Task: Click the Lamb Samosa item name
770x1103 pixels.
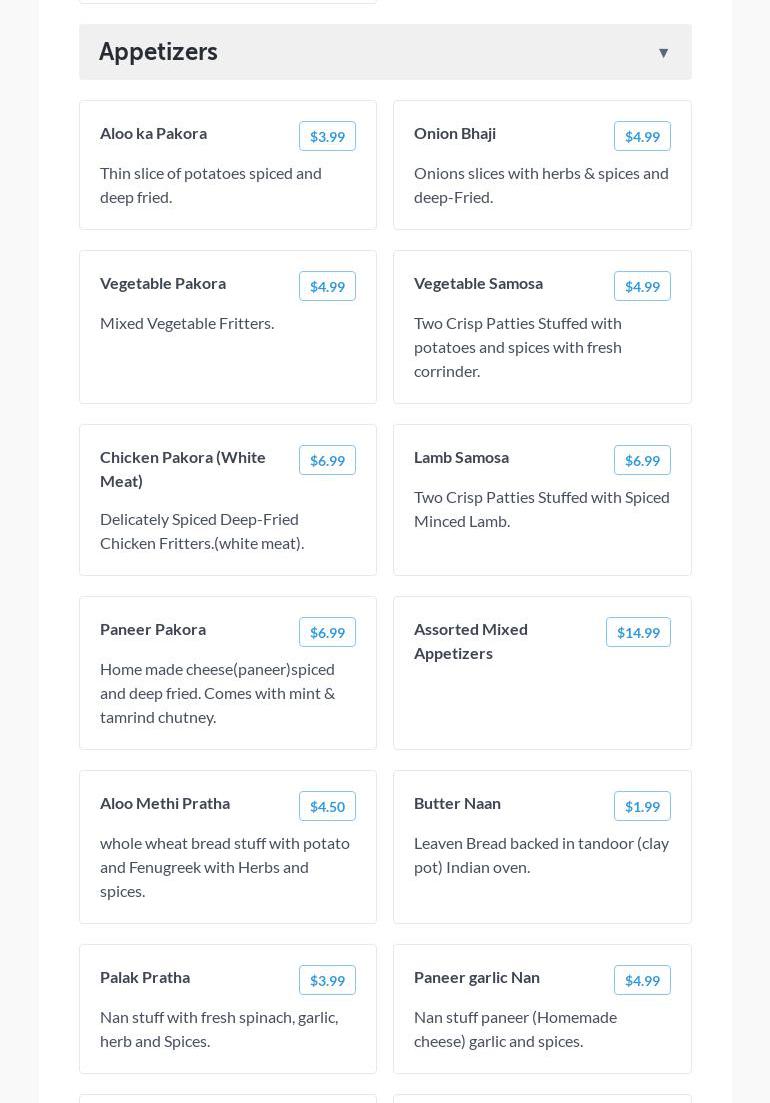Action: (x=461, y=458)
